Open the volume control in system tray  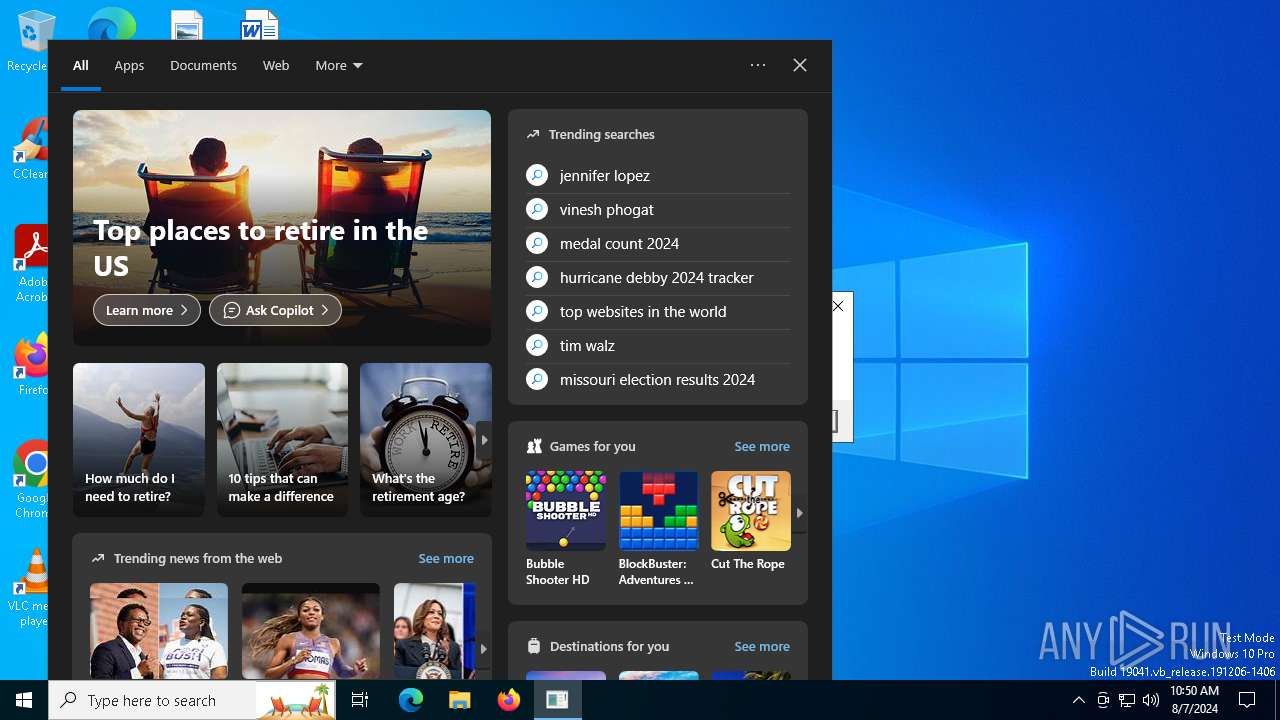tap(1151, 700)
